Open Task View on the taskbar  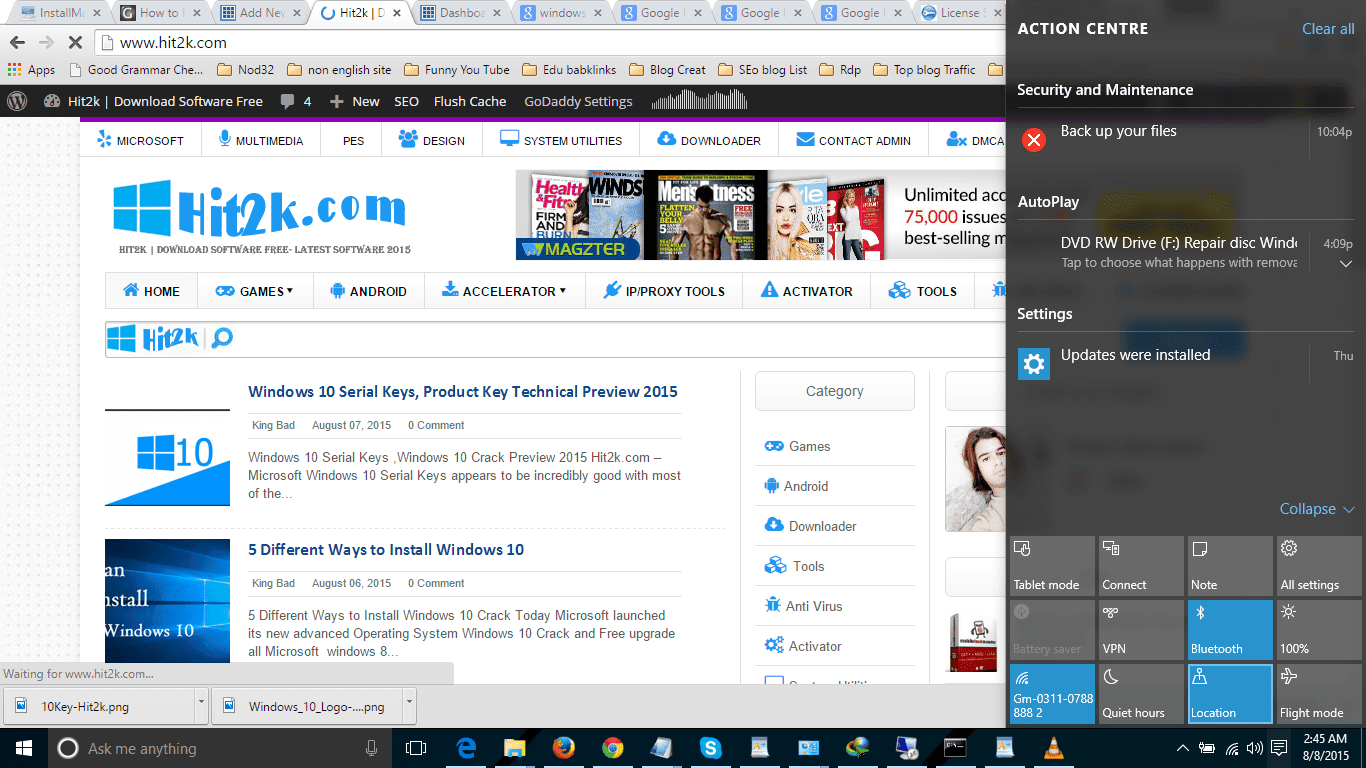coord(416,748)
